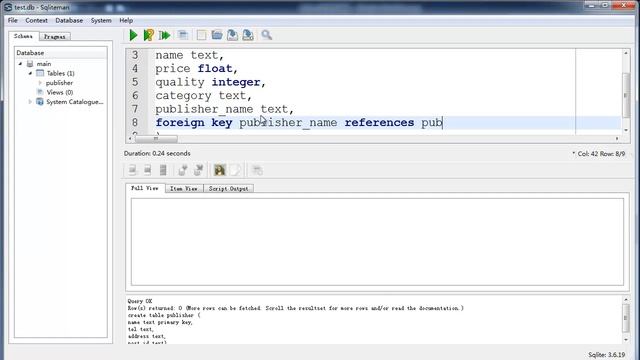Click editor horizontal scroll right arrow
The width and height of the screenshot is (640, 360).
(x=617, y=139)
